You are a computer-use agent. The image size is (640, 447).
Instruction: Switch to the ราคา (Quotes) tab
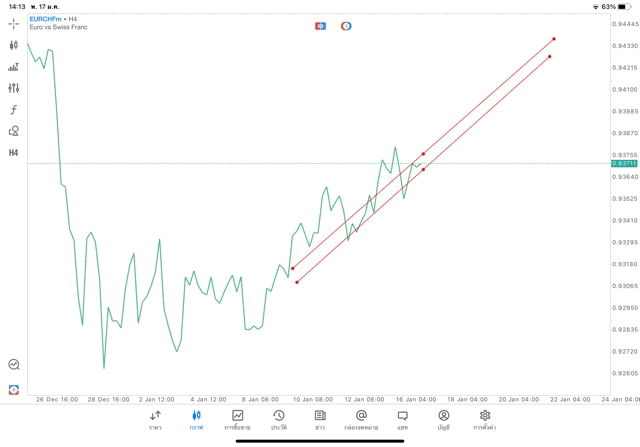(x=155, y=419)
